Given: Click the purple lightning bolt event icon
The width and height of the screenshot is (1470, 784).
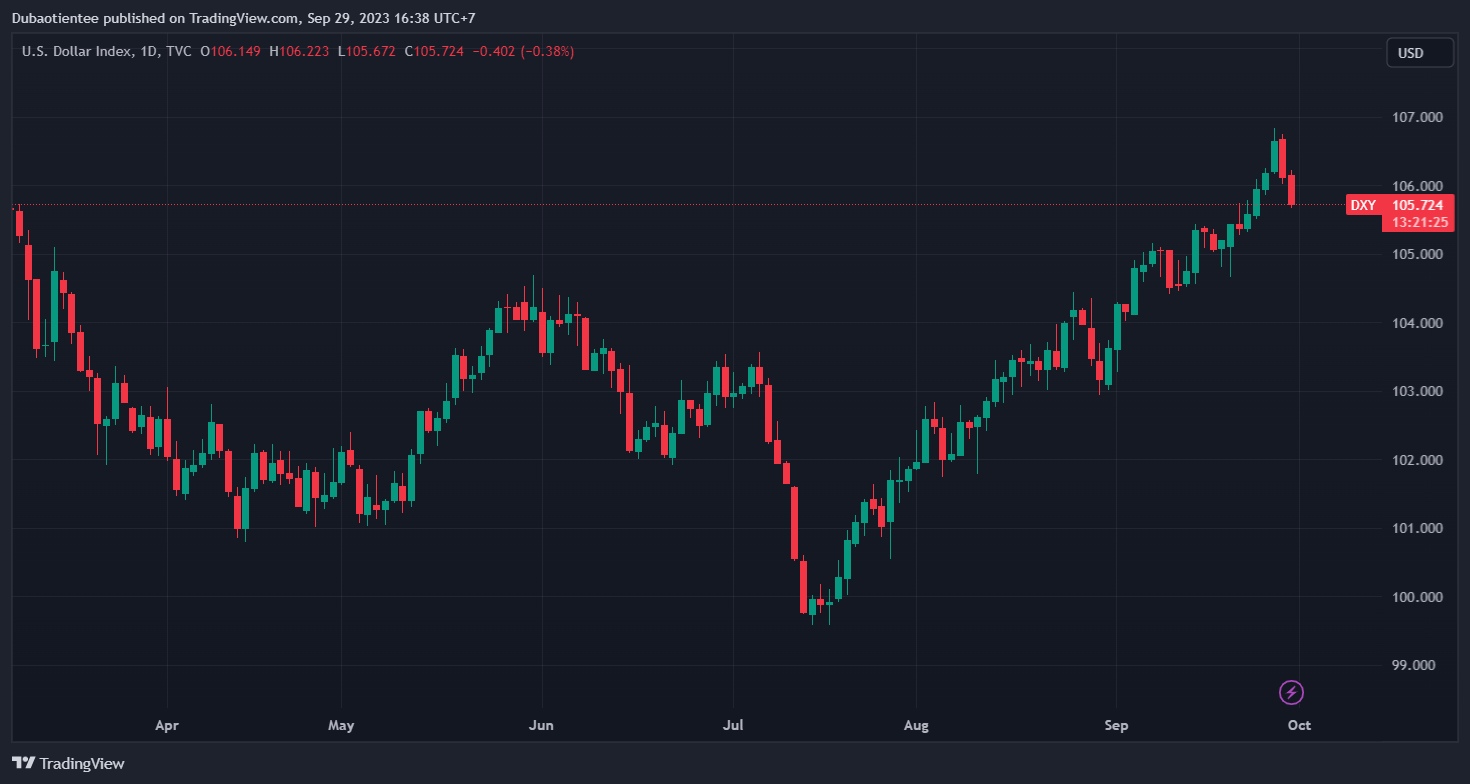Looking at the screenshot, I should click(x=1292, y=692).
